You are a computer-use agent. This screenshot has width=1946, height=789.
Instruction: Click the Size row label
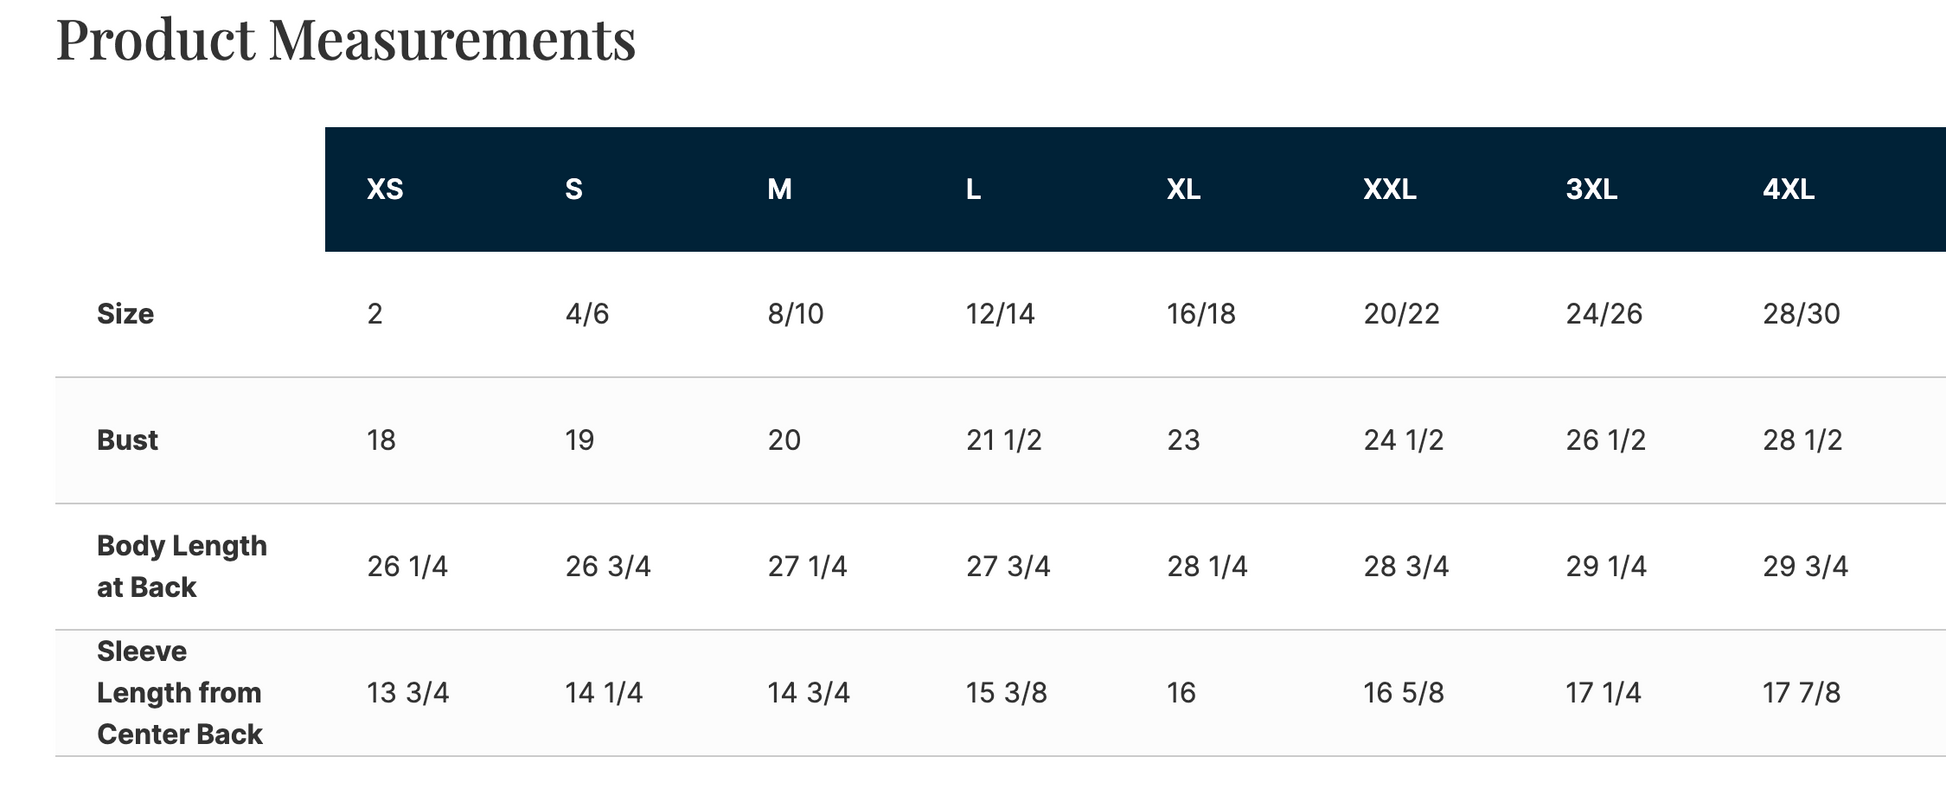pos(125,314)
